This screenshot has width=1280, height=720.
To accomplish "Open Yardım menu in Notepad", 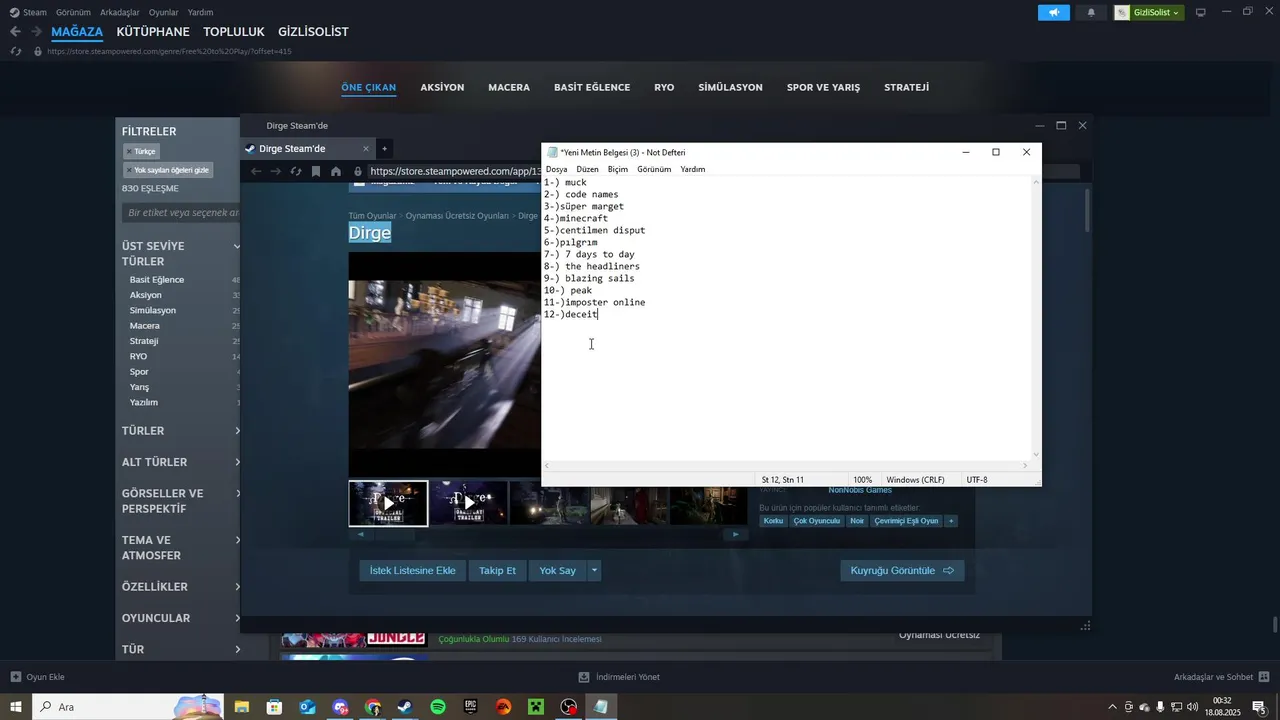I will pos(693,170).
